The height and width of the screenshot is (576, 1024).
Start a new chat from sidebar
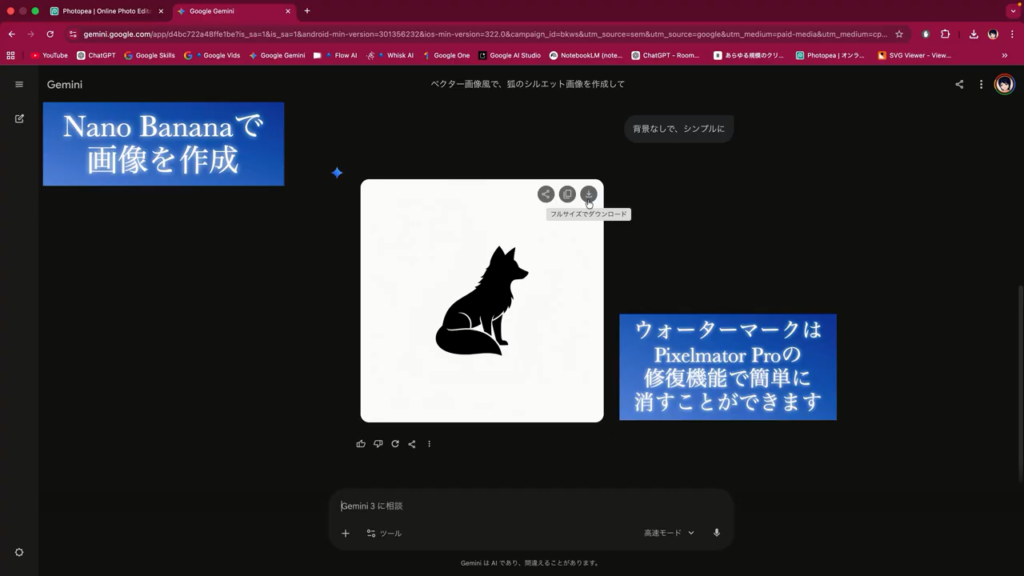19,119
